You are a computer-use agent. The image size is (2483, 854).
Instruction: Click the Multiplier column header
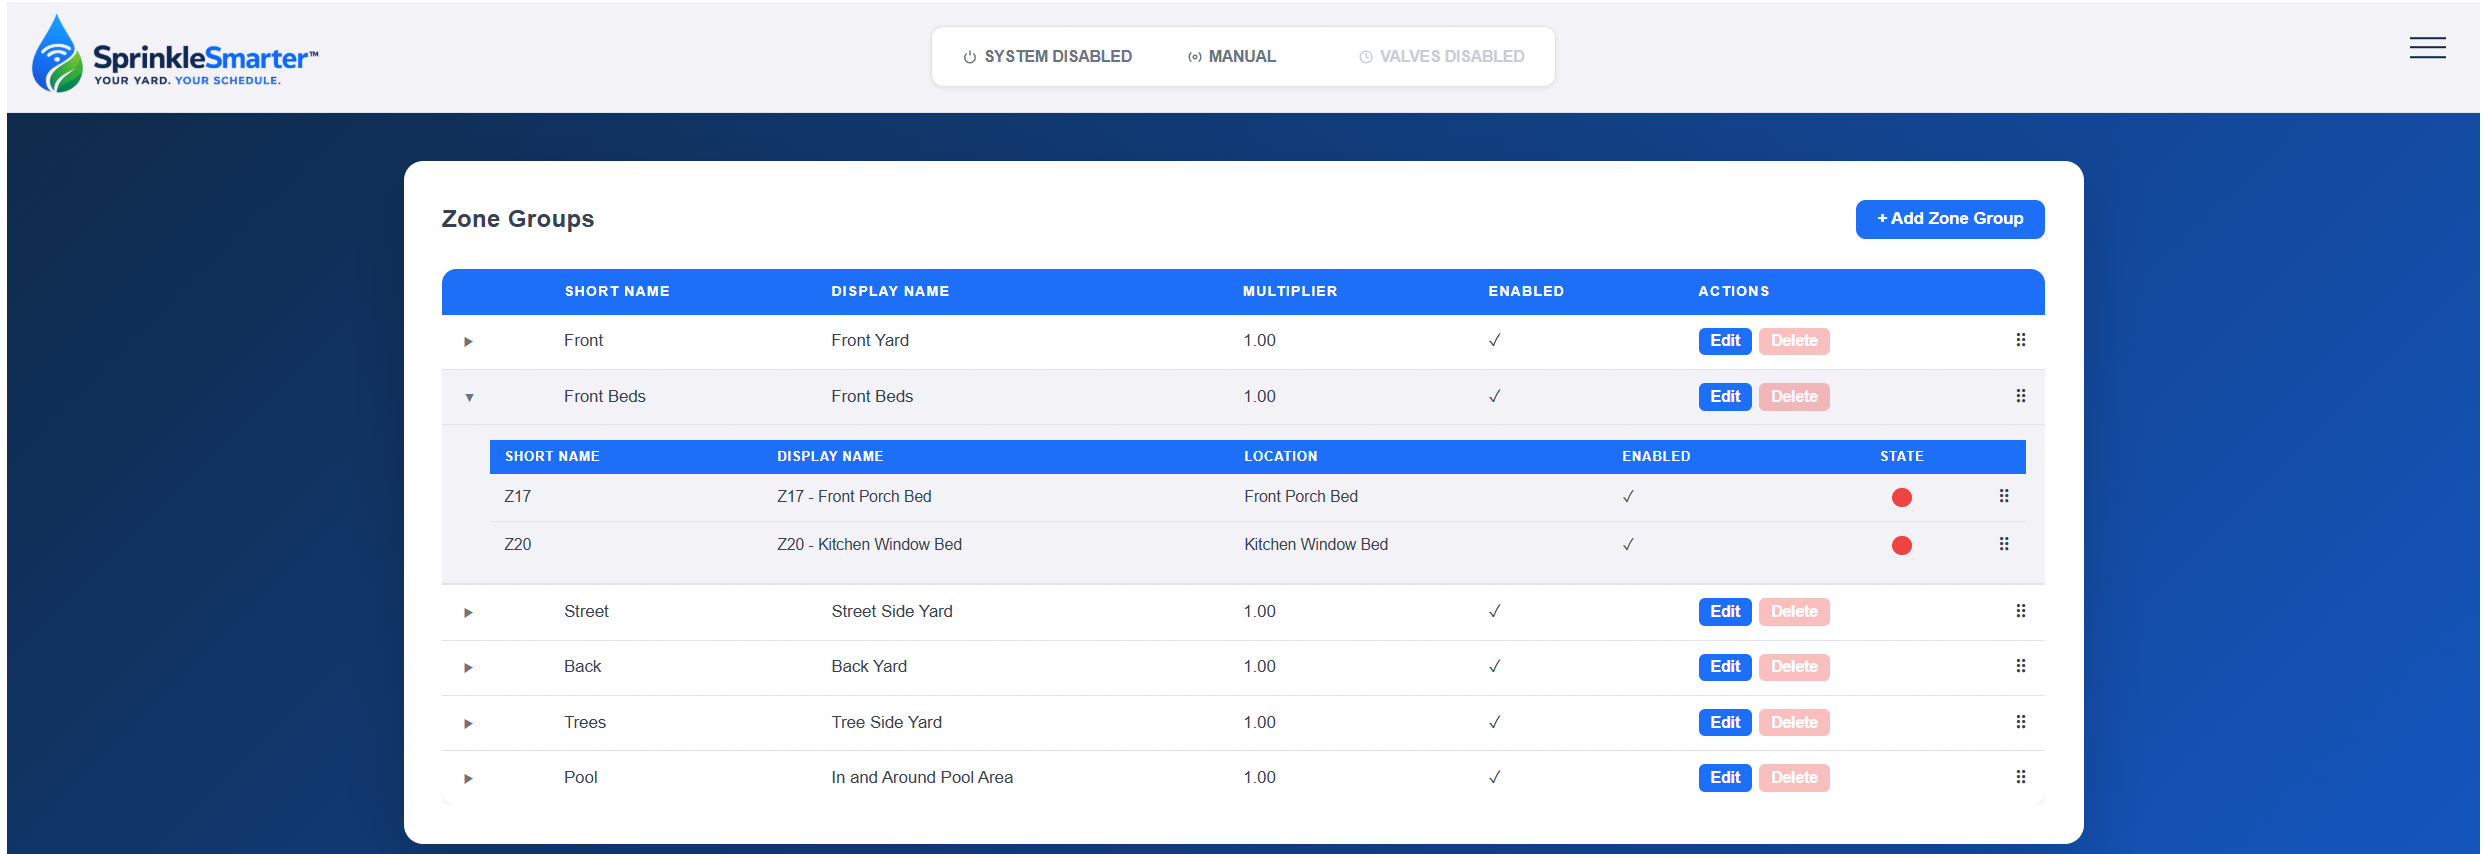pyautogui.click(x=1289, y=291)
